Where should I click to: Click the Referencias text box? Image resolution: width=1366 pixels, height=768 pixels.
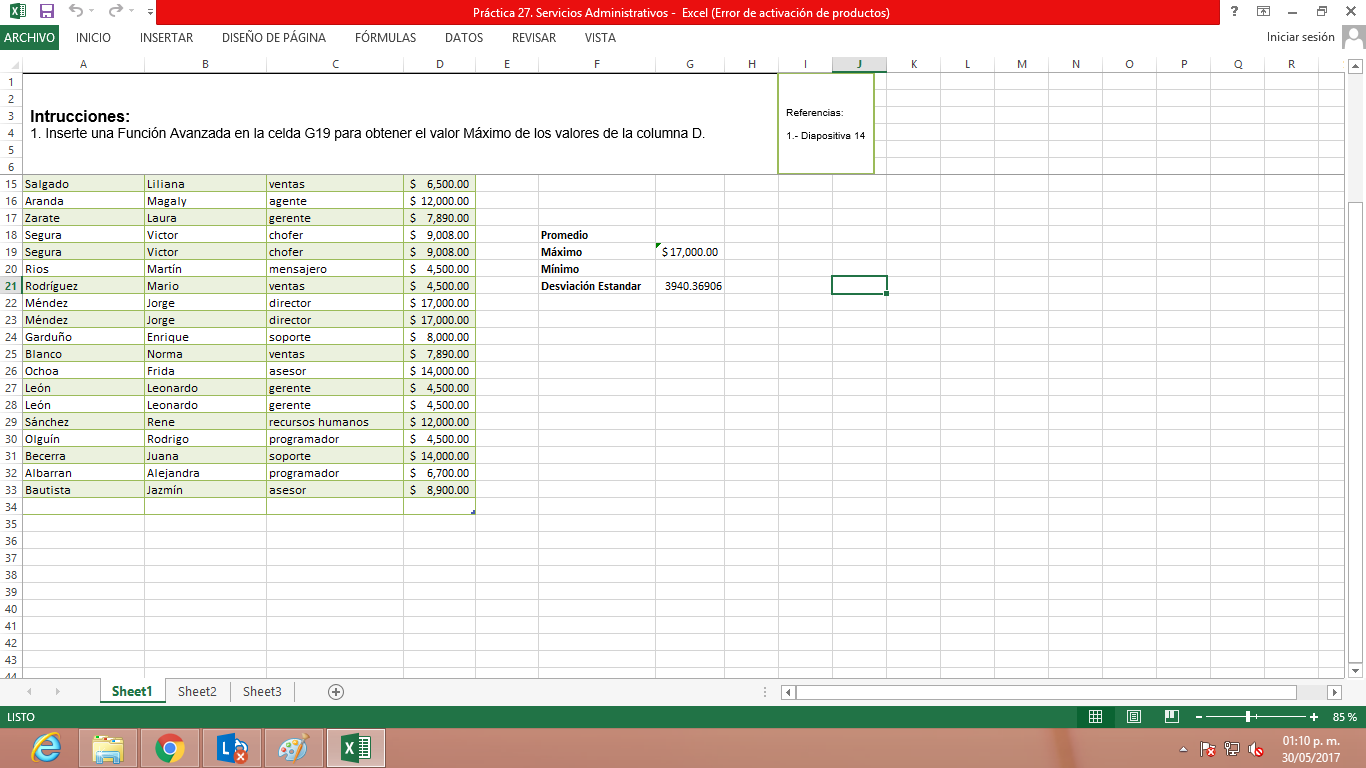pyautogui.click(x=826, y=124)
